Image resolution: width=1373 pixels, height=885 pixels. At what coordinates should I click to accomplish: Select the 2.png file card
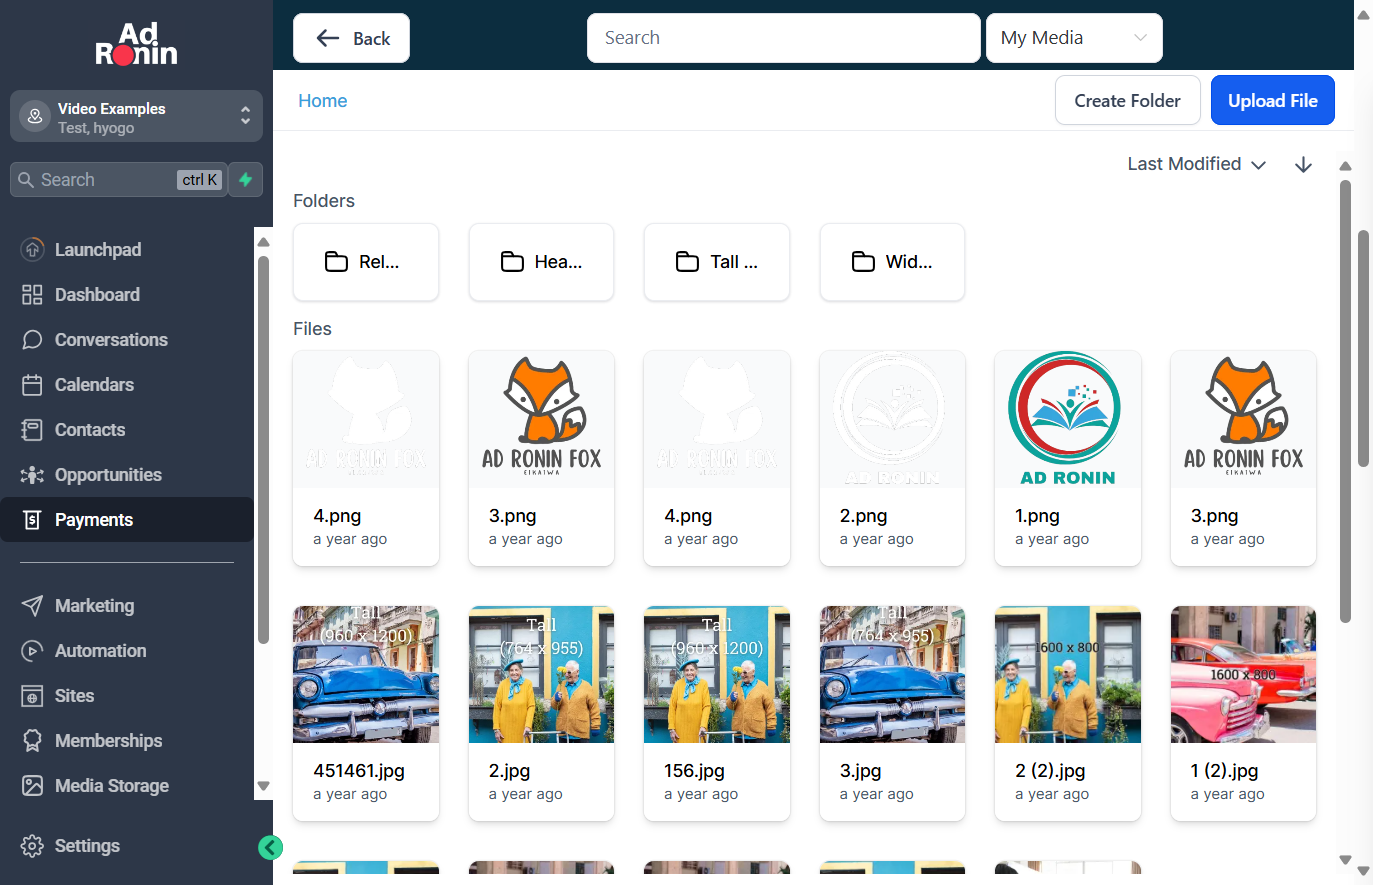(892, 458)
